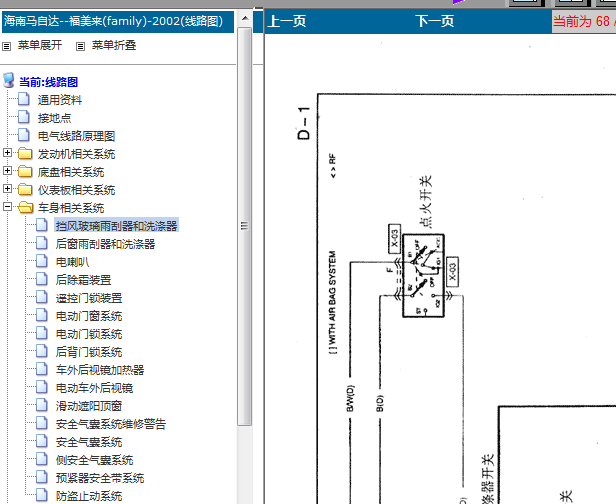
Task: Open the 电动门锁系统 diagram
Action: click(x=89, y=334)
